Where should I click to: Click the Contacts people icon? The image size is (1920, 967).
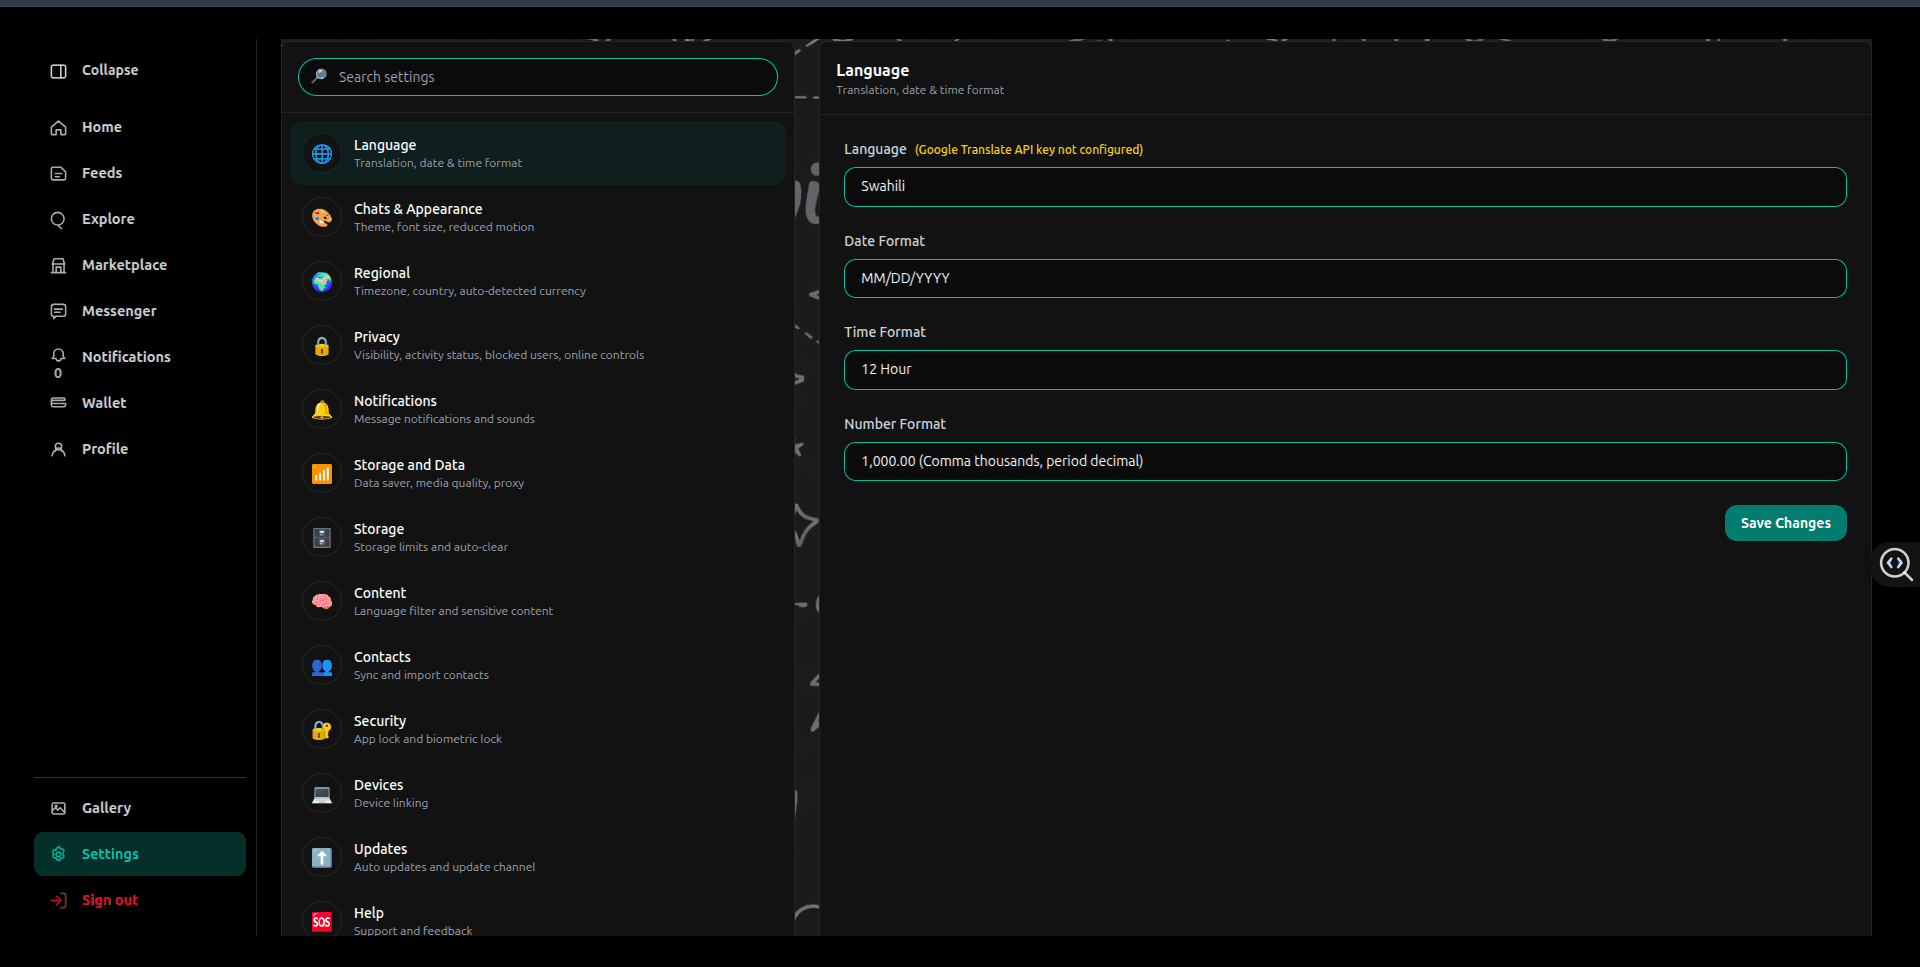coord(322,666)
